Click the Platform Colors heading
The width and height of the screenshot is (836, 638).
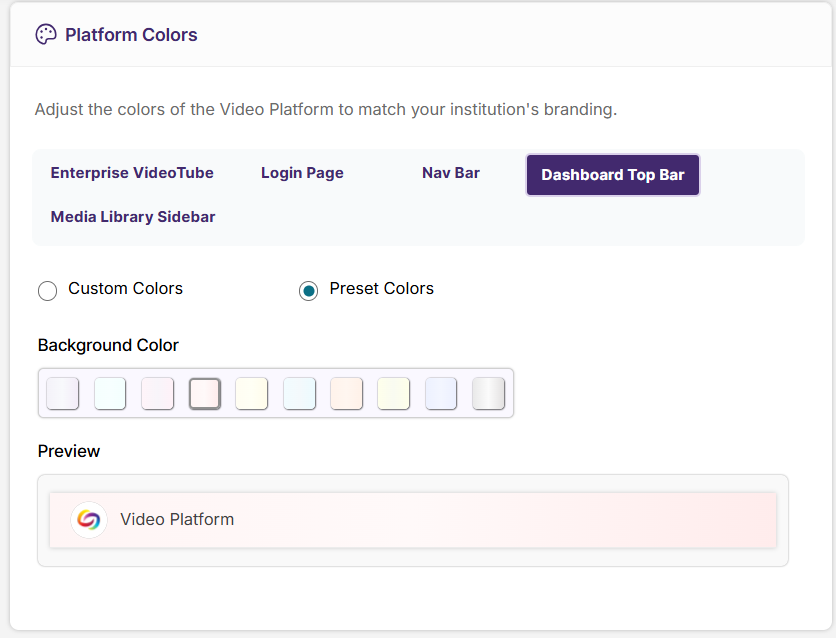point(131,35)
